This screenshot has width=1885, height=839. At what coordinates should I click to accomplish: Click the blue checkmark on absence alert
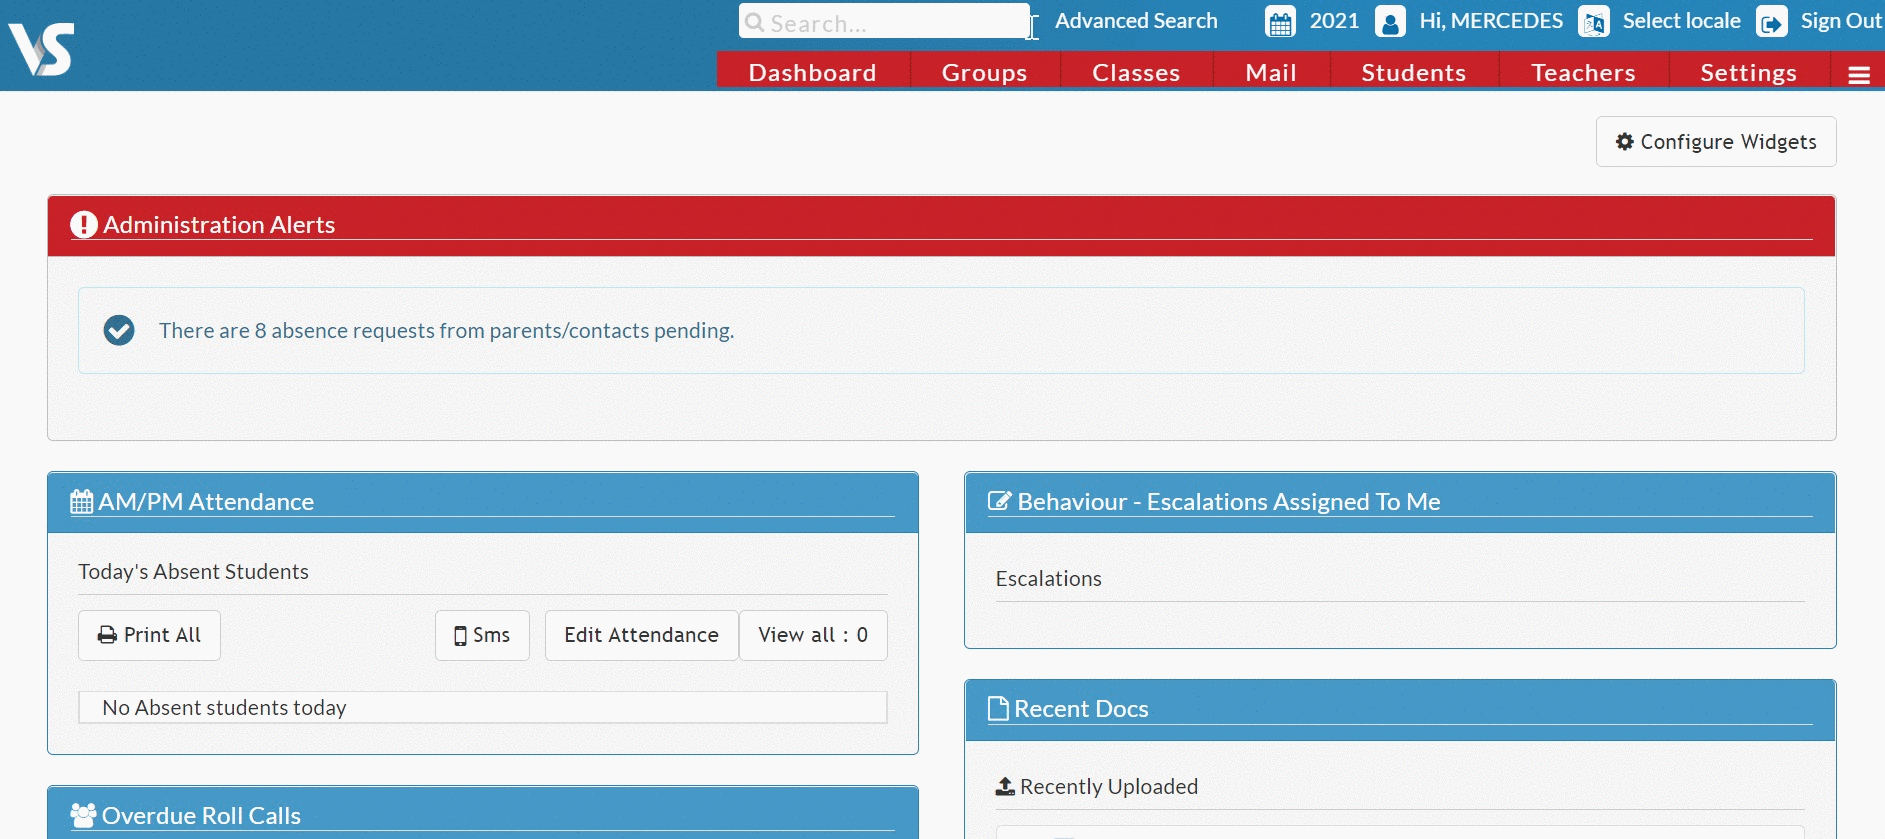coord(119,330)
